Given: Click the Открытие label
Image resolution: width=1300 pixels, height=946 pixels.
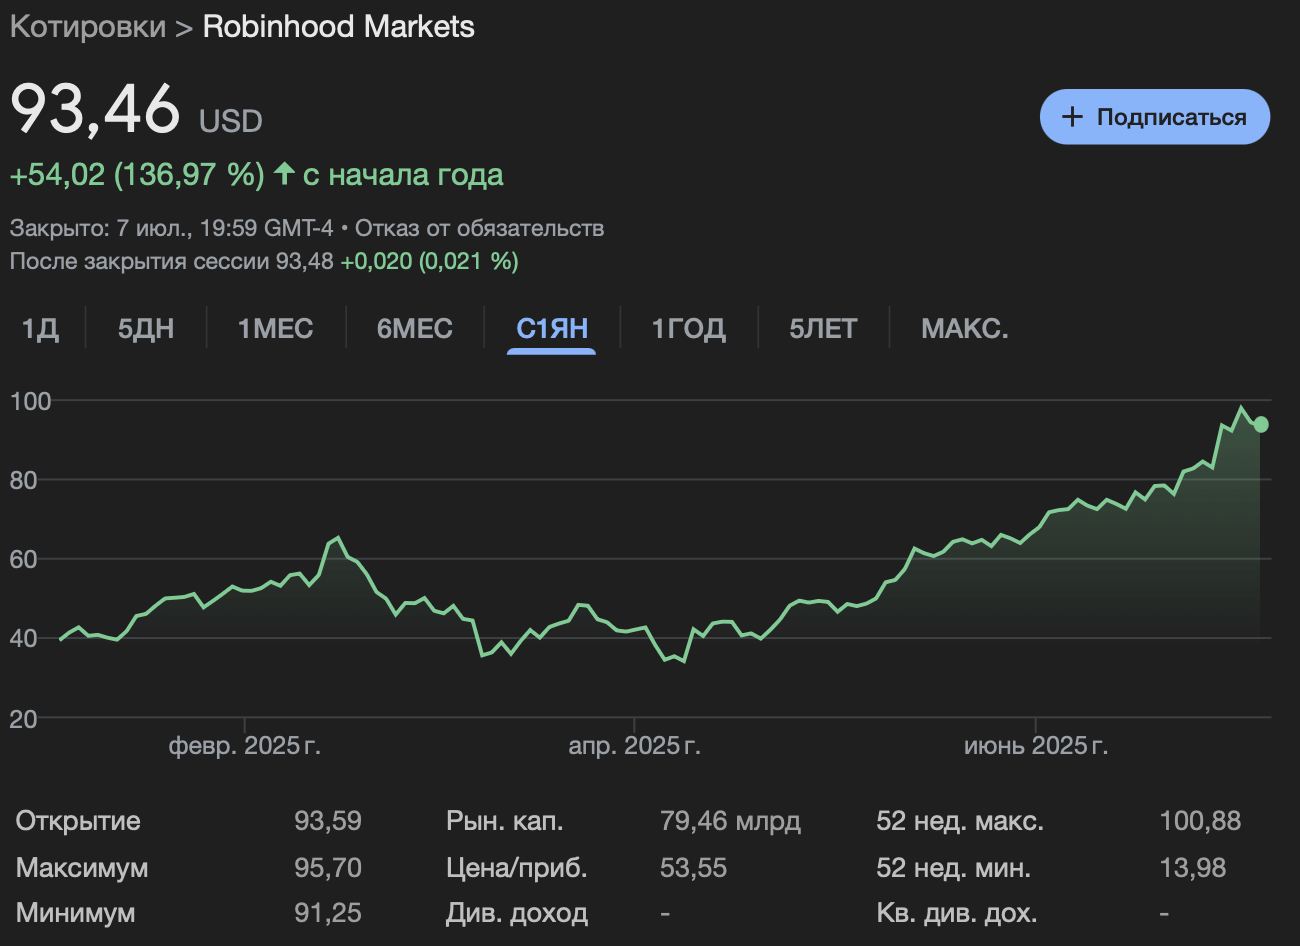Looking at the screenshot, I should (78, 821).
